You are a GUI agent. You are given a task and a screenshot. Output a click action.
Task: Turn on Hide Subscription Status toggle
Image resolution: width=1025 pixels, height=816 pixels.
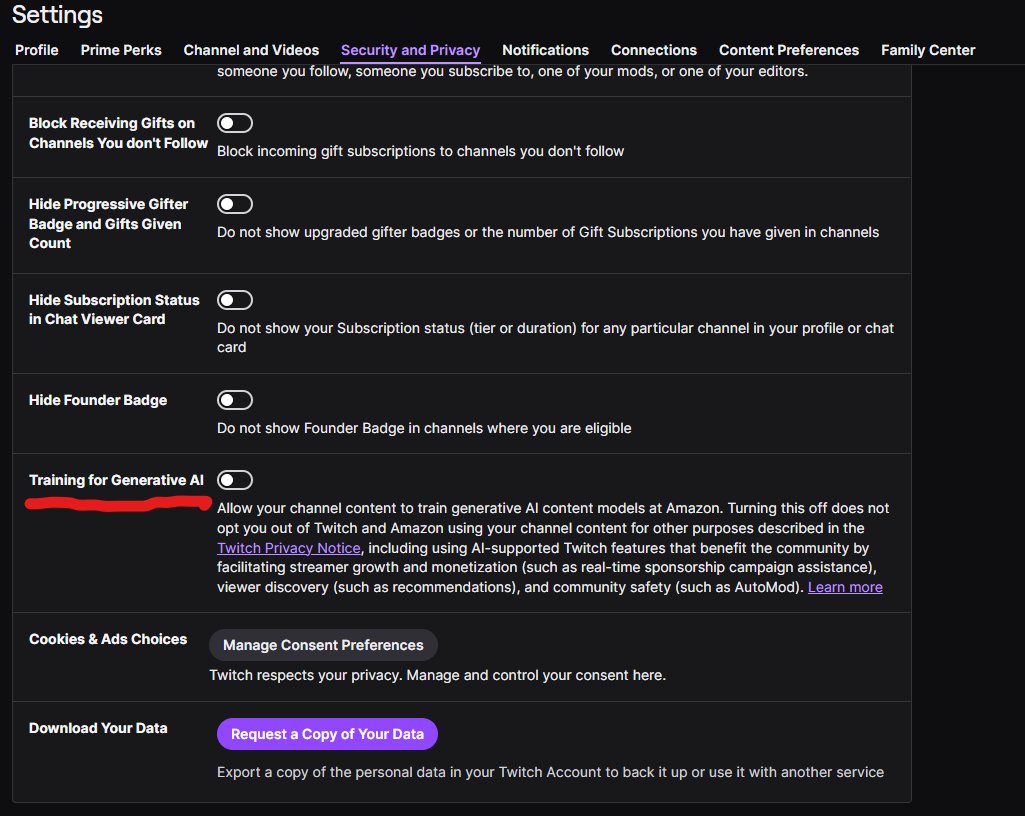235,300
